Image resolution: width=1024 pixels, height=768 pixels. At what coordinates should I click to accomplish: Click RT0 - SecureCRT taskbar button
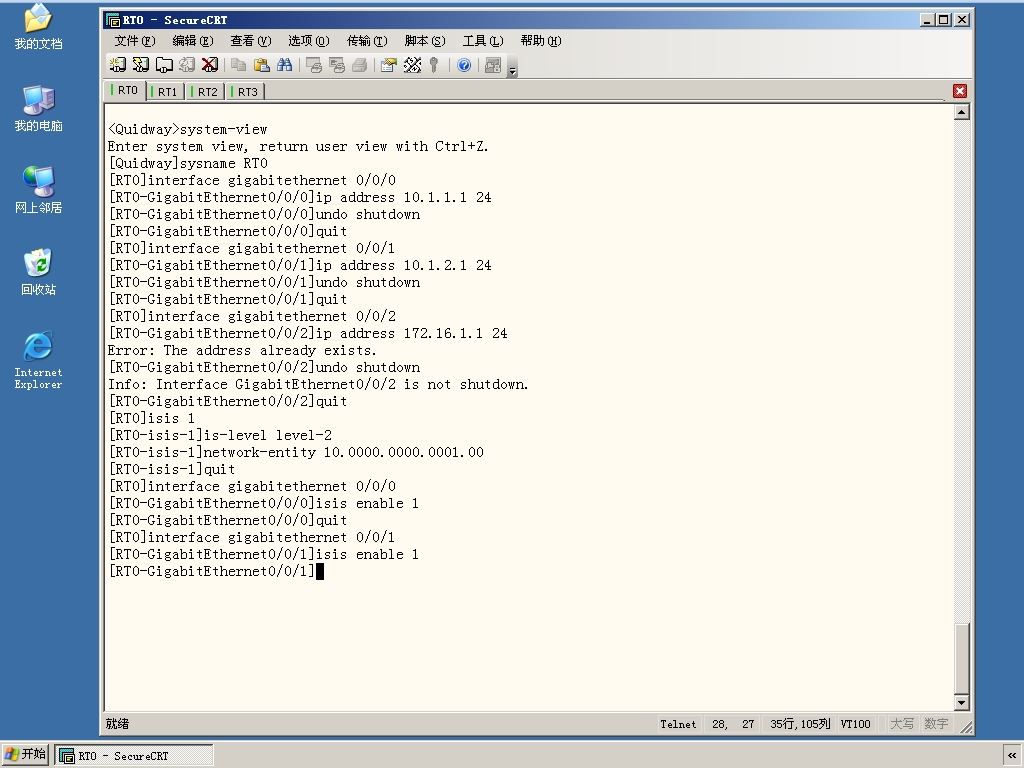coord(135,756)
